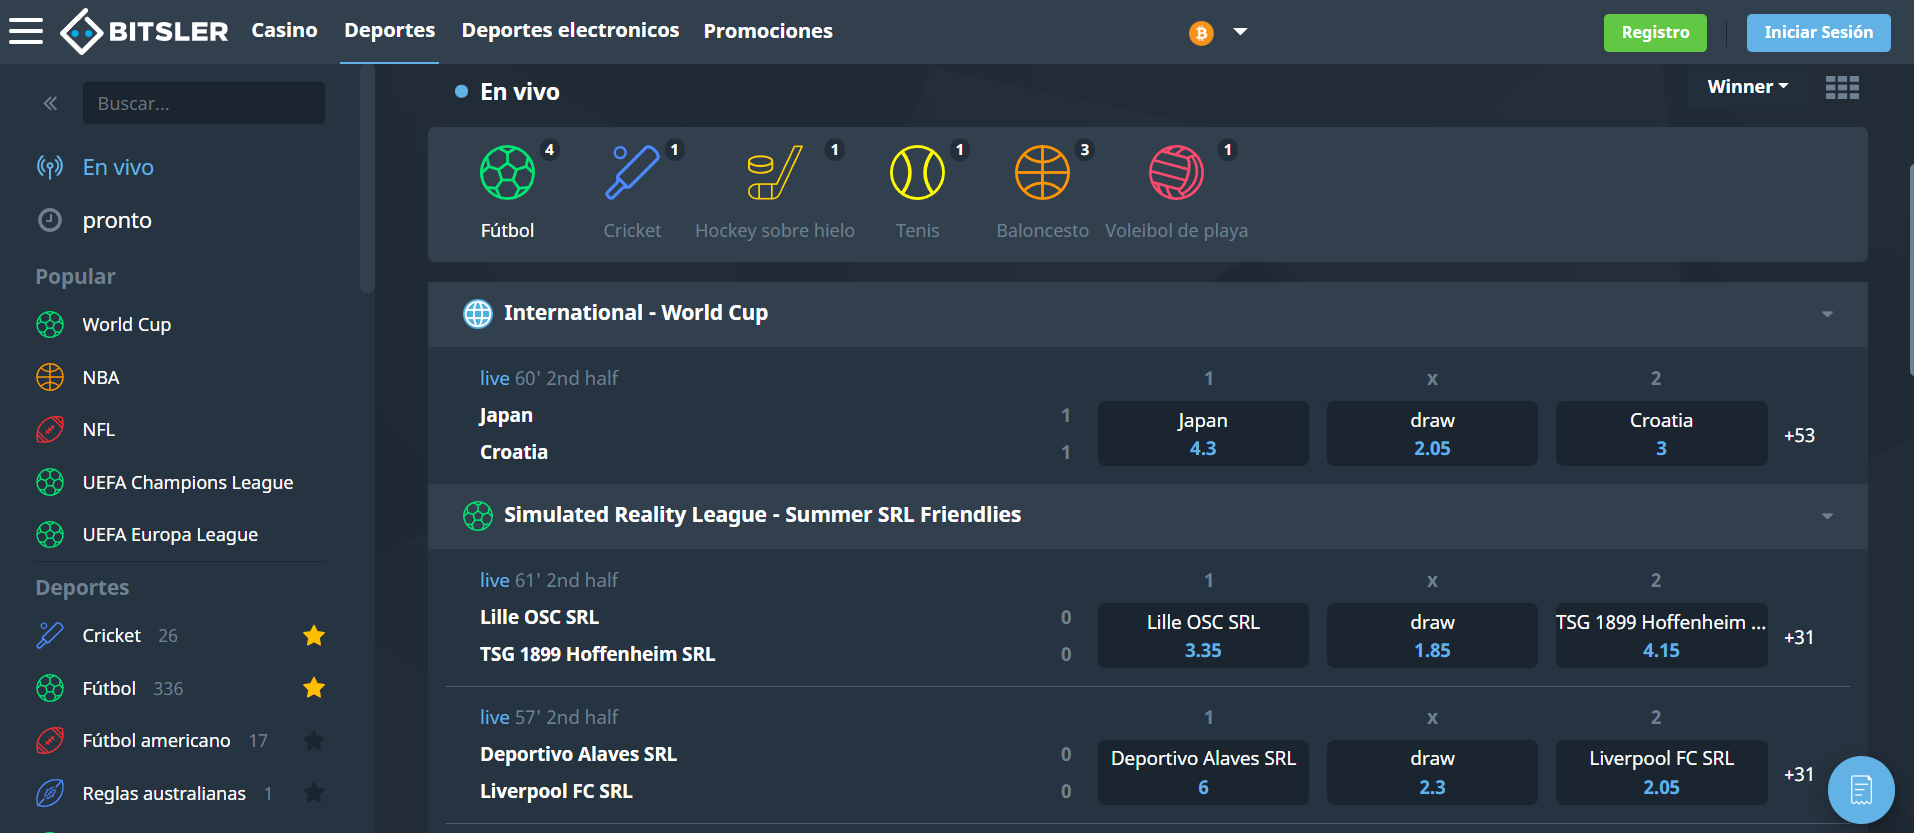The width and height of the screenshot is (1914, 833).
Task: Select the Cricket sport icon in live bar
Action: [632, 172]
